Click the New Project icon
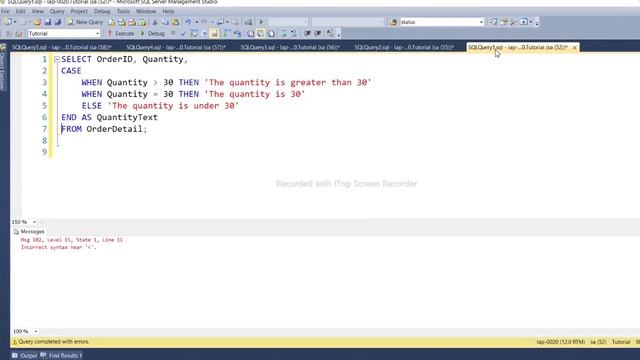The width and height of the screenshot is (640, 360). coord(9,22)
